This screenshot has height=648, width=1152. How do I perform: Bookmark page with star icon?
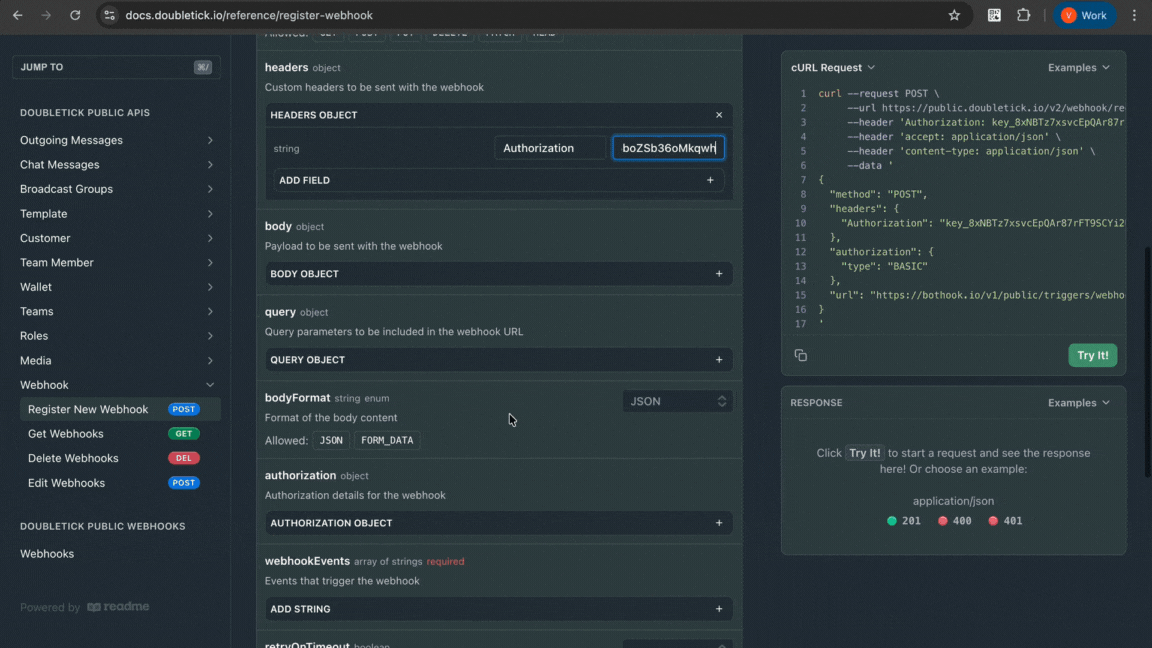(954, 16)
